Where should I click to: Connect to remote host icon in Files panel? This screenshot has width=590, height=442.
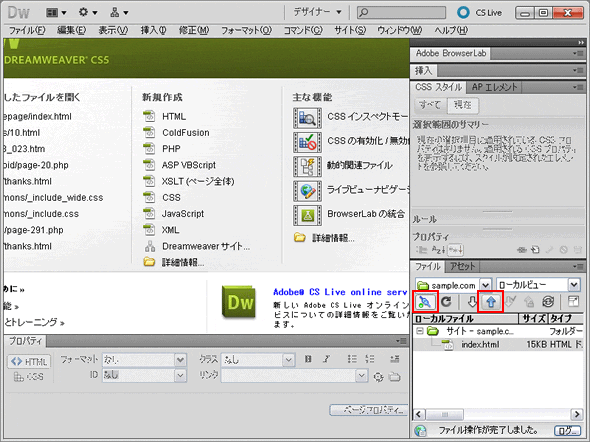tap(425, 302)
